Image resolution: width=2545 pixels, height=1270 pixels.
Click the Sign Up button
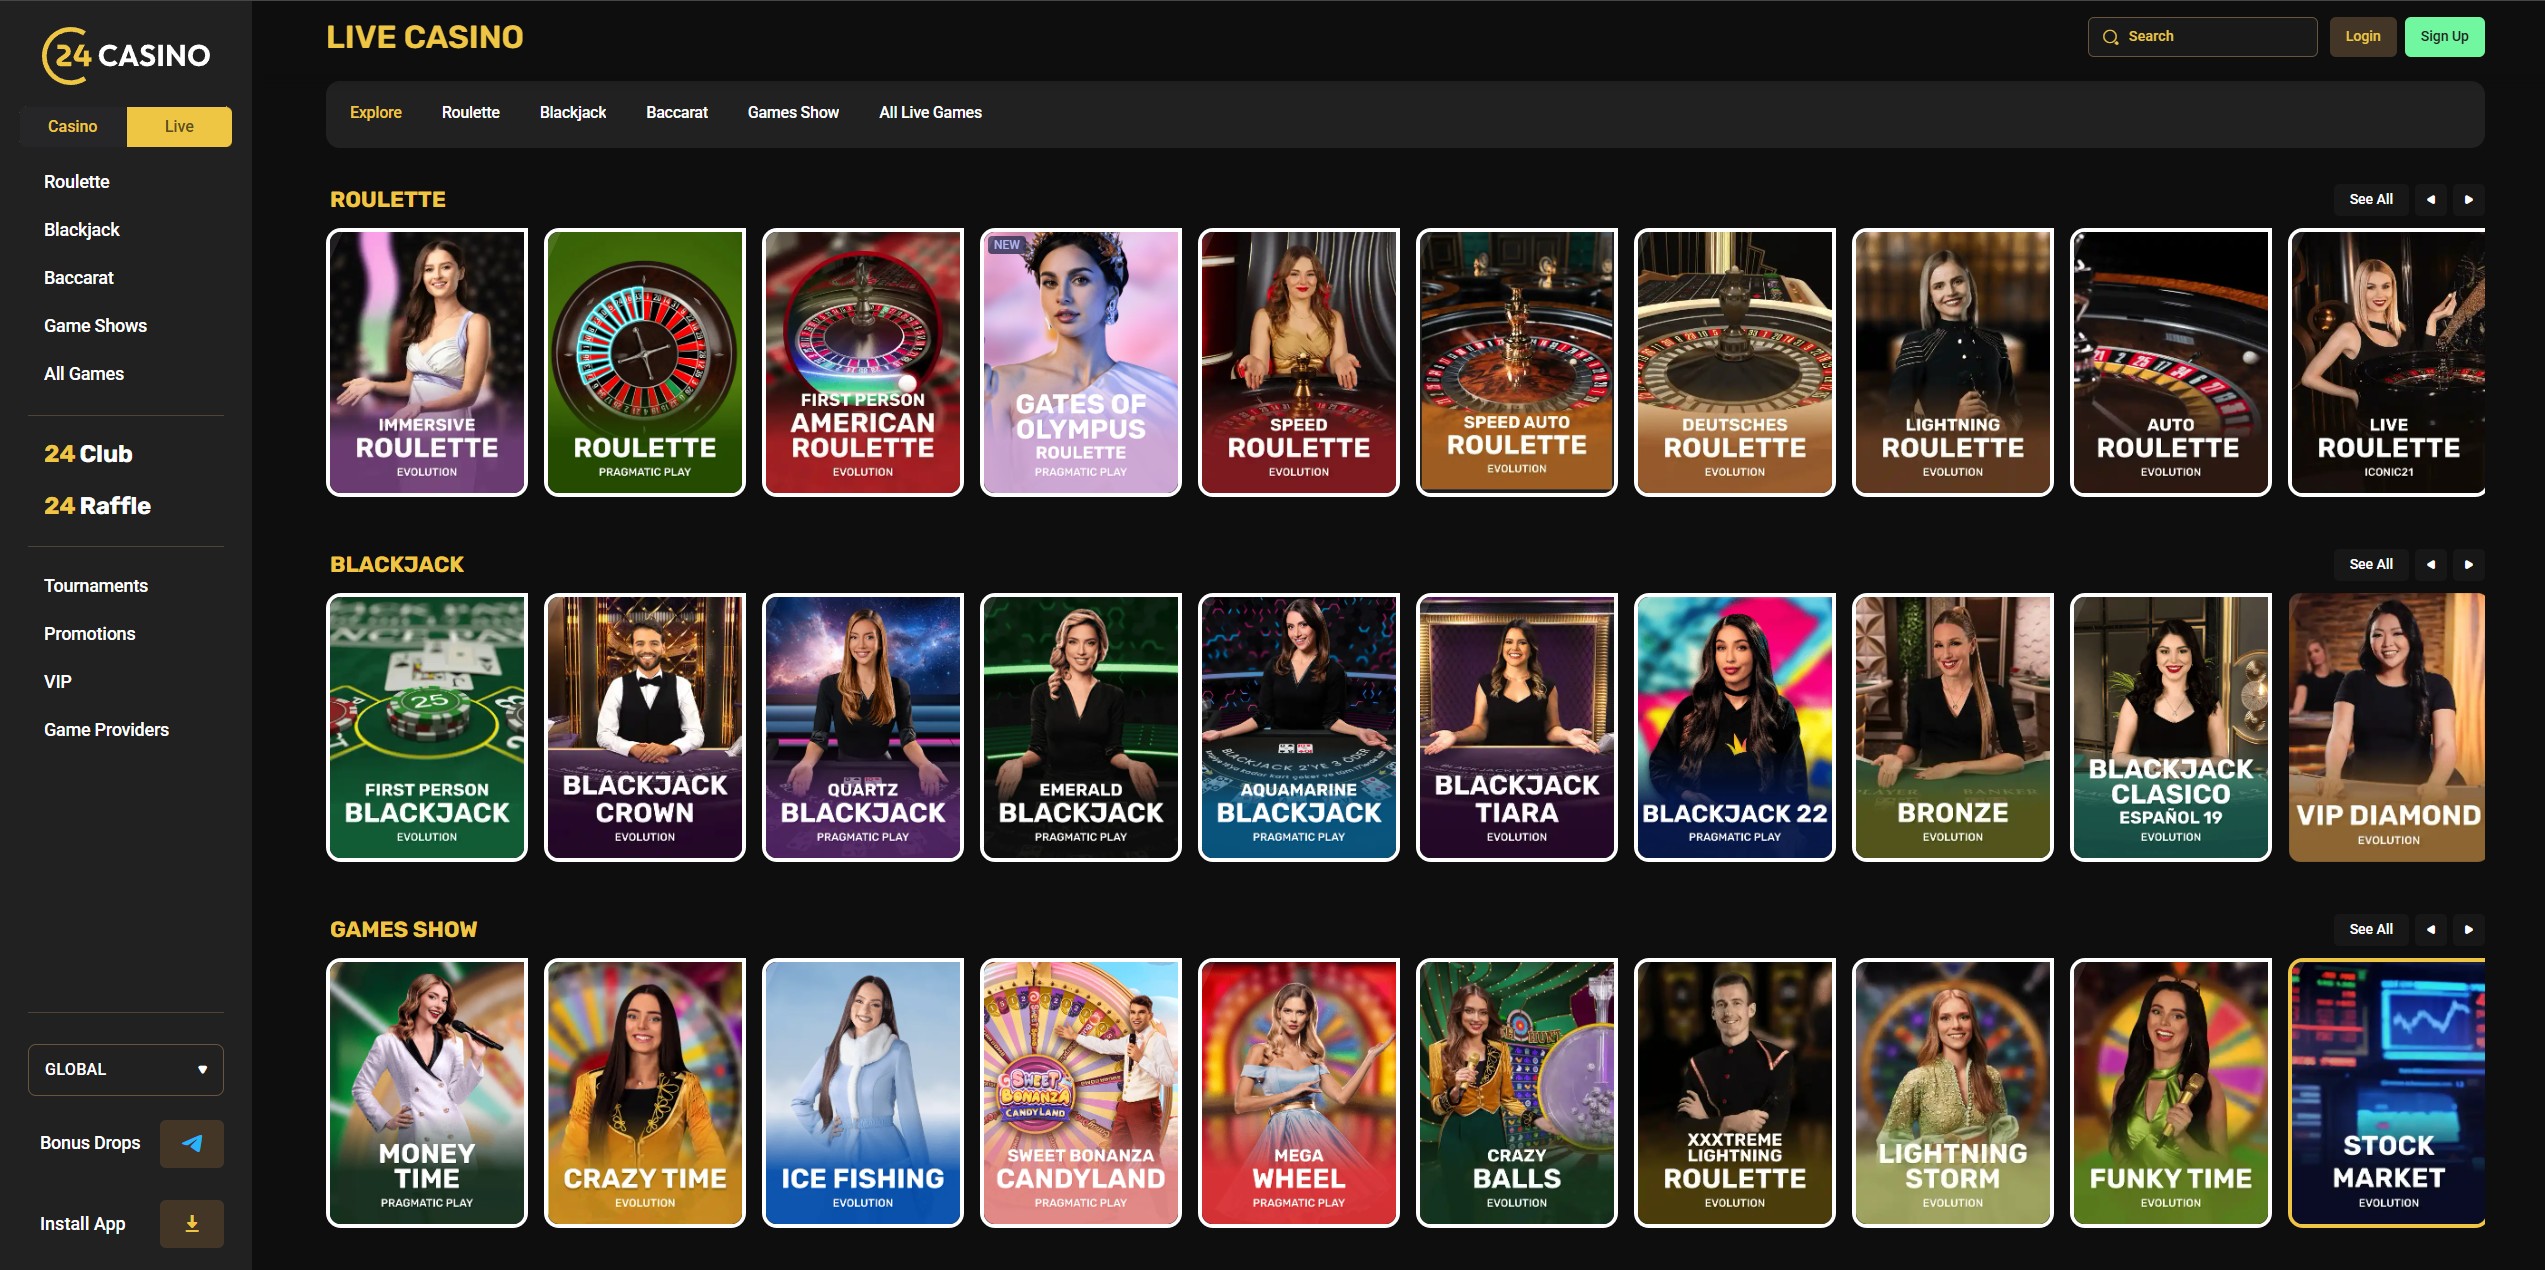pos(2445,37)
